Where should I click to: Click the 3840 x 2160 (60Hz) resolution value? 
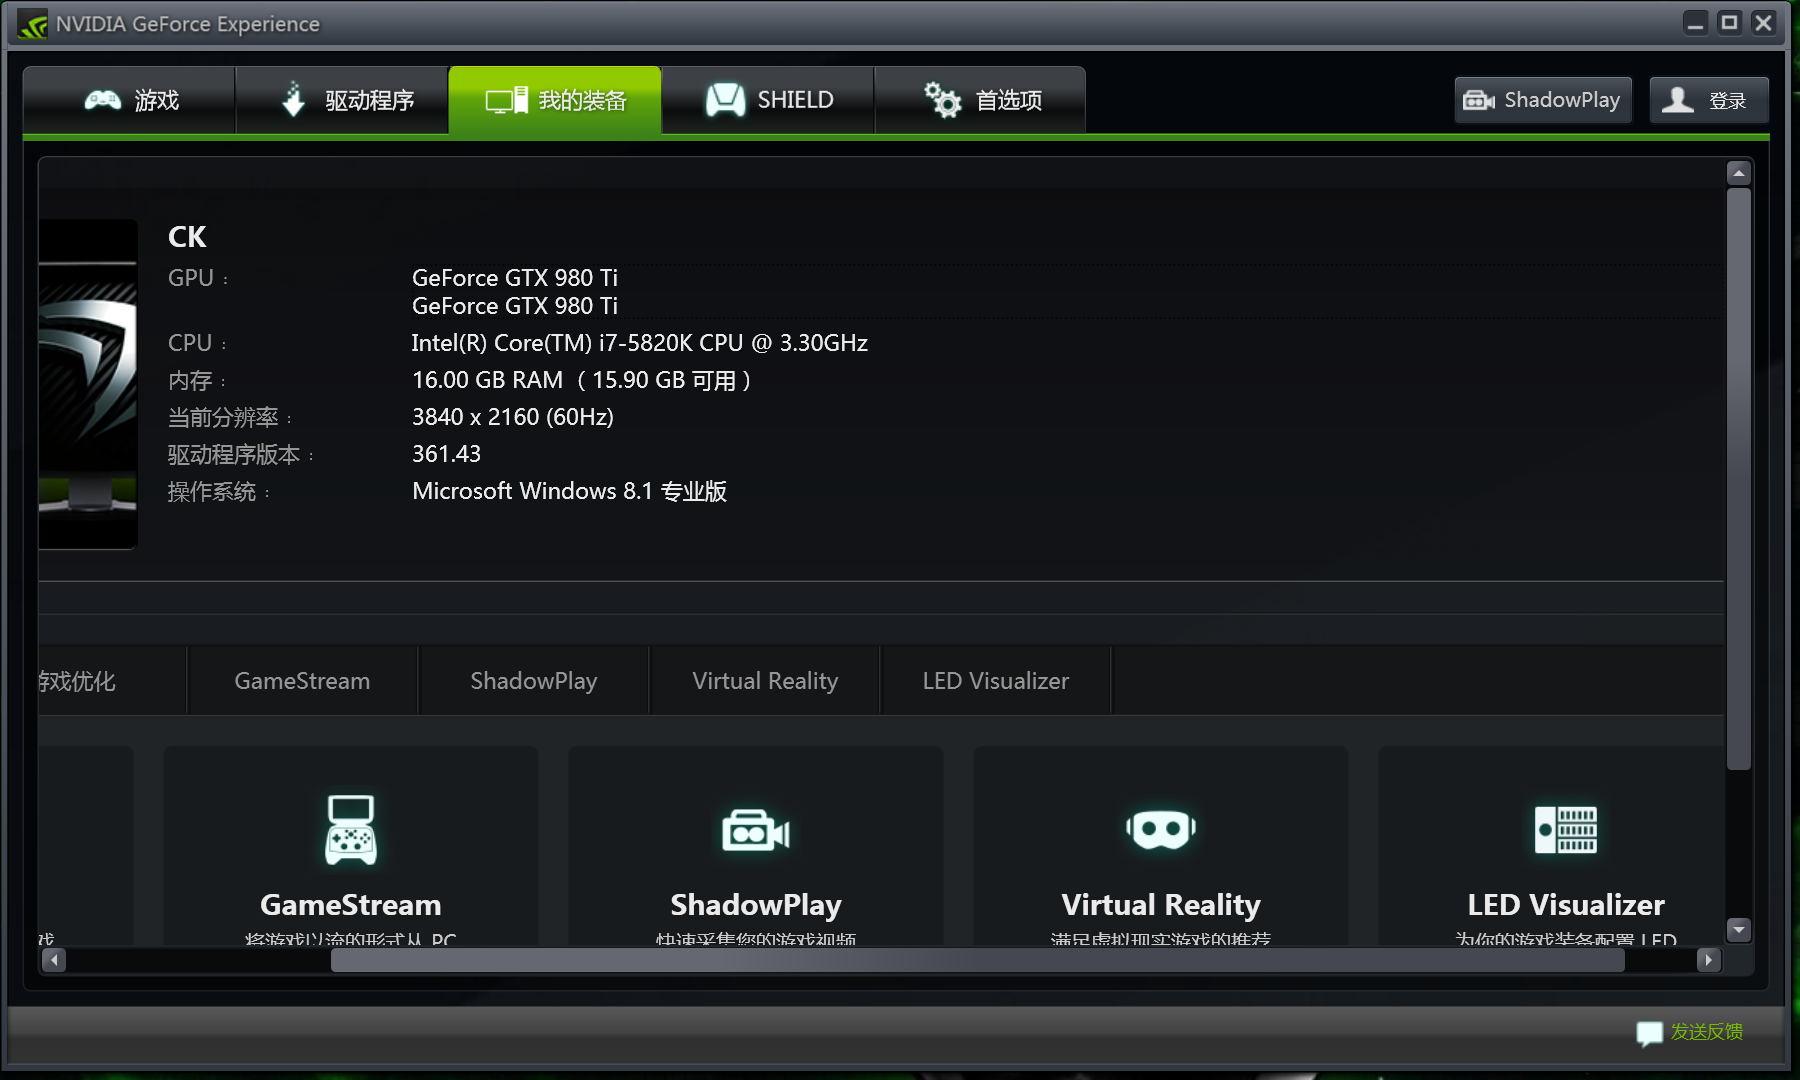coord(513,417)
